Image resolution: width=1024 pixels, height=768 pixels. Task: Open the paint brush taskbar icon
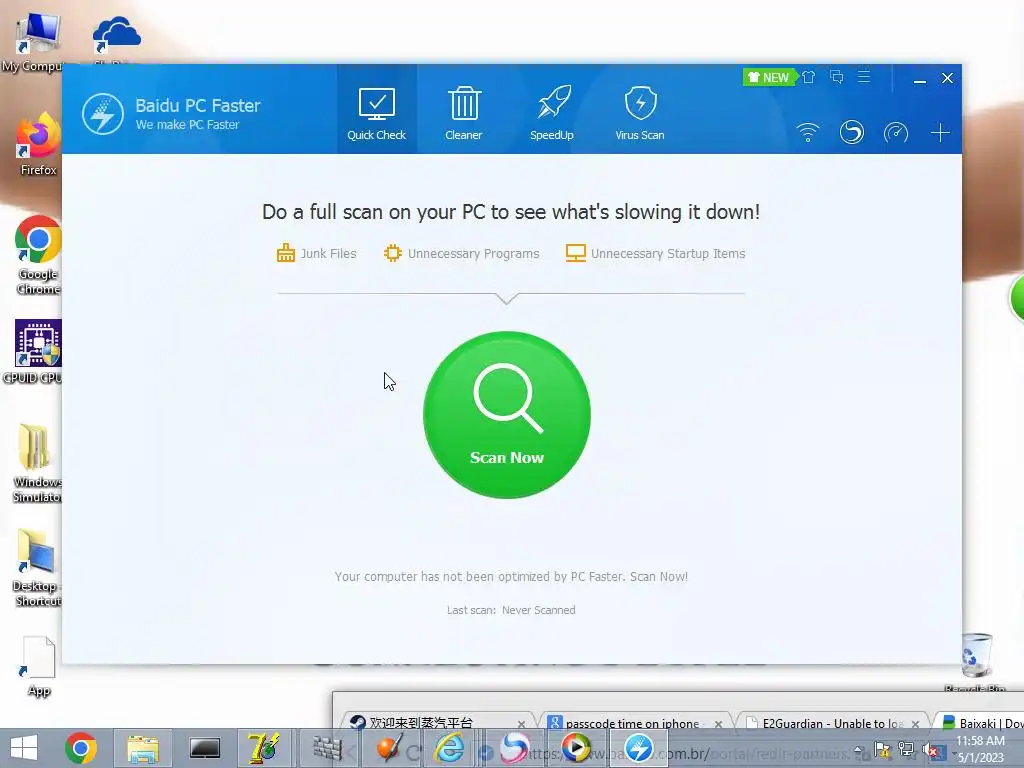tap(389, 748)
